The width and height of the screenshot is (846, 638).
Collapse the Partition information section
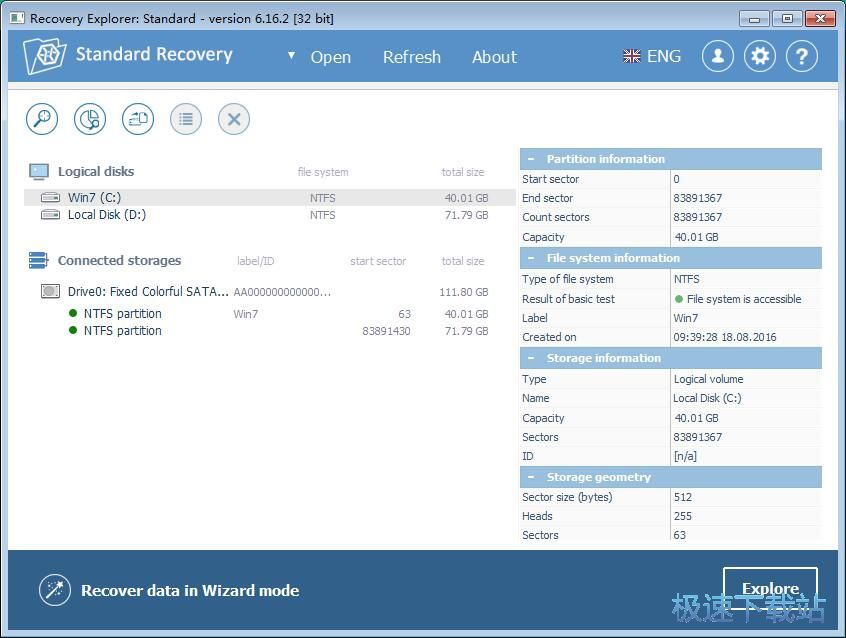tap(529, 159)
